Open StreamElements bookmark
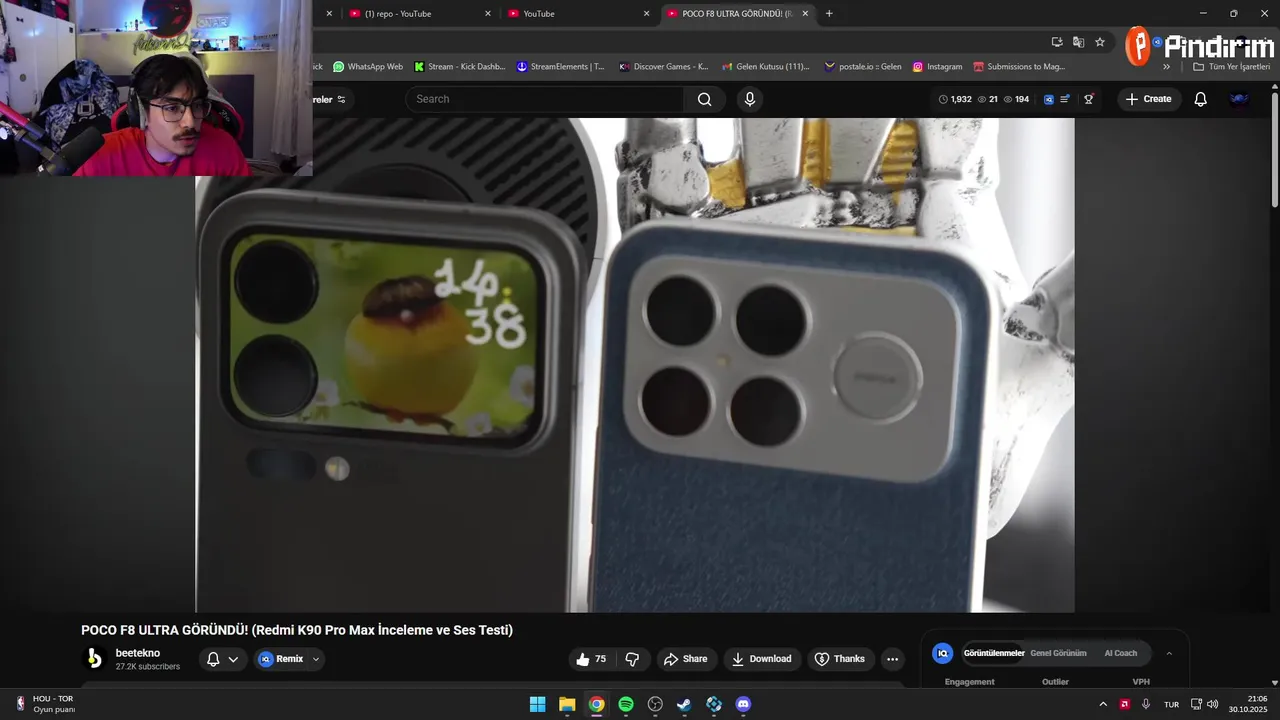The width and height of the screenshot is (1280, 720). point(561,67)
